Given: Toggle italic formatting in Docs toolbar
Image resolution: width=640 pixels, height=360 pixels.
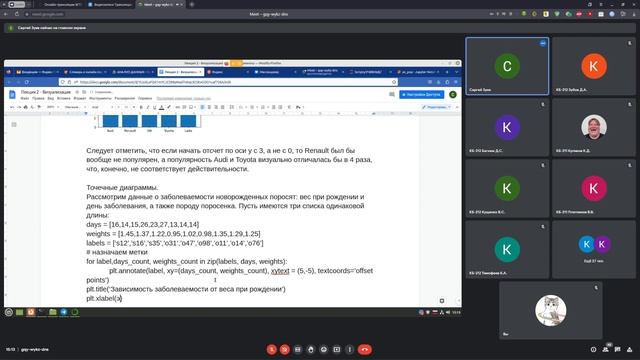Looking at the screenshot, I should [x=148, y=107].
